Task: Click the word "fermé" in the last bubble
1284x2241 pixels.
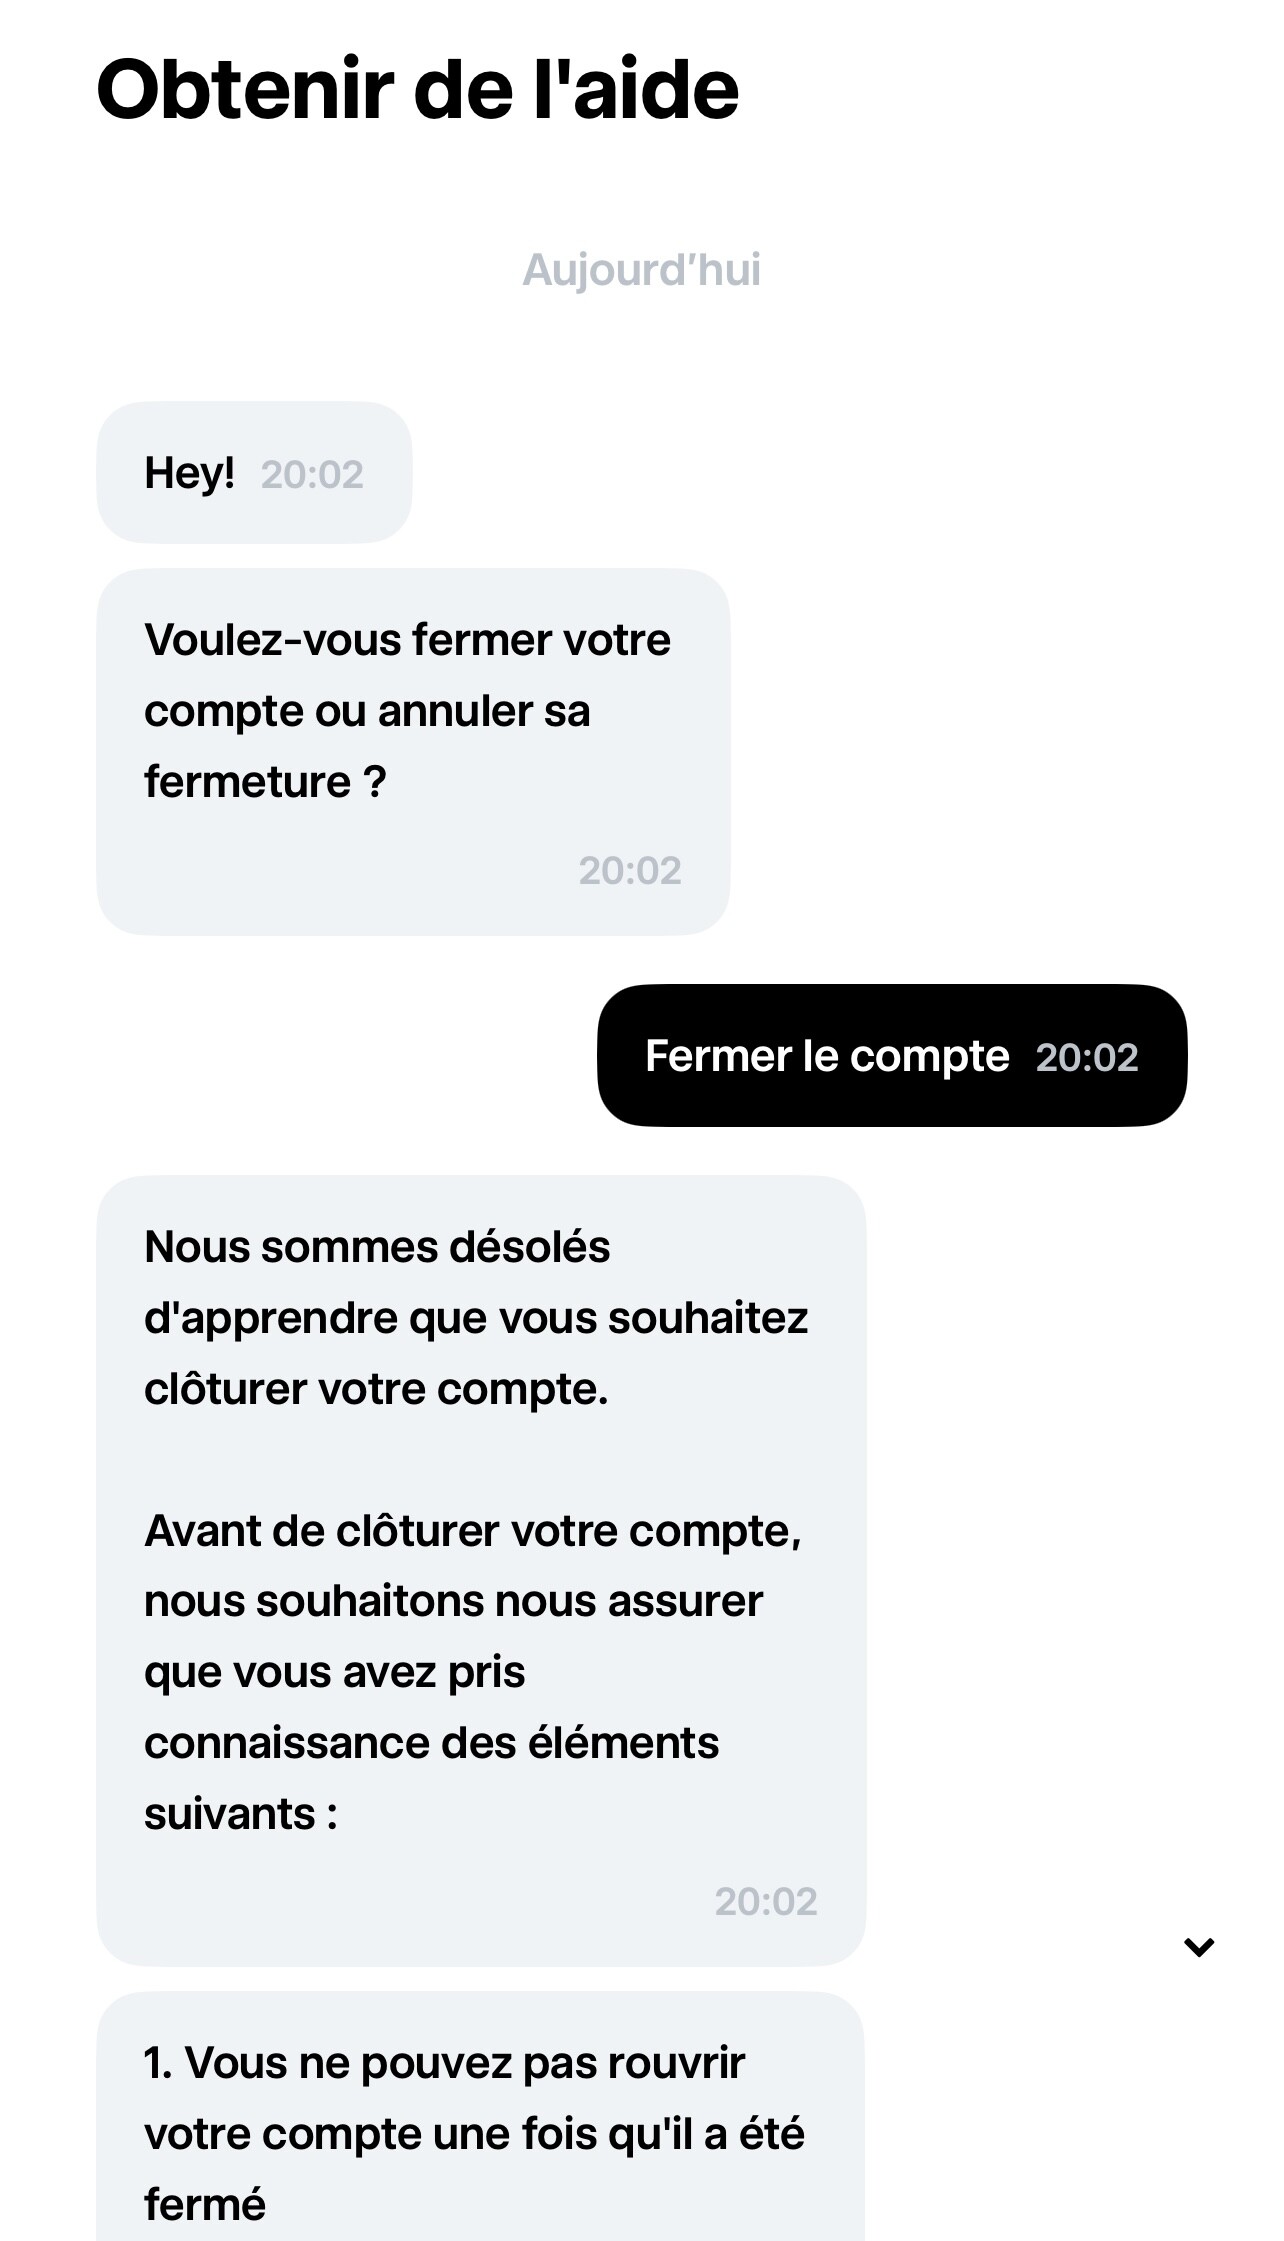Action: click(205, 2205)
